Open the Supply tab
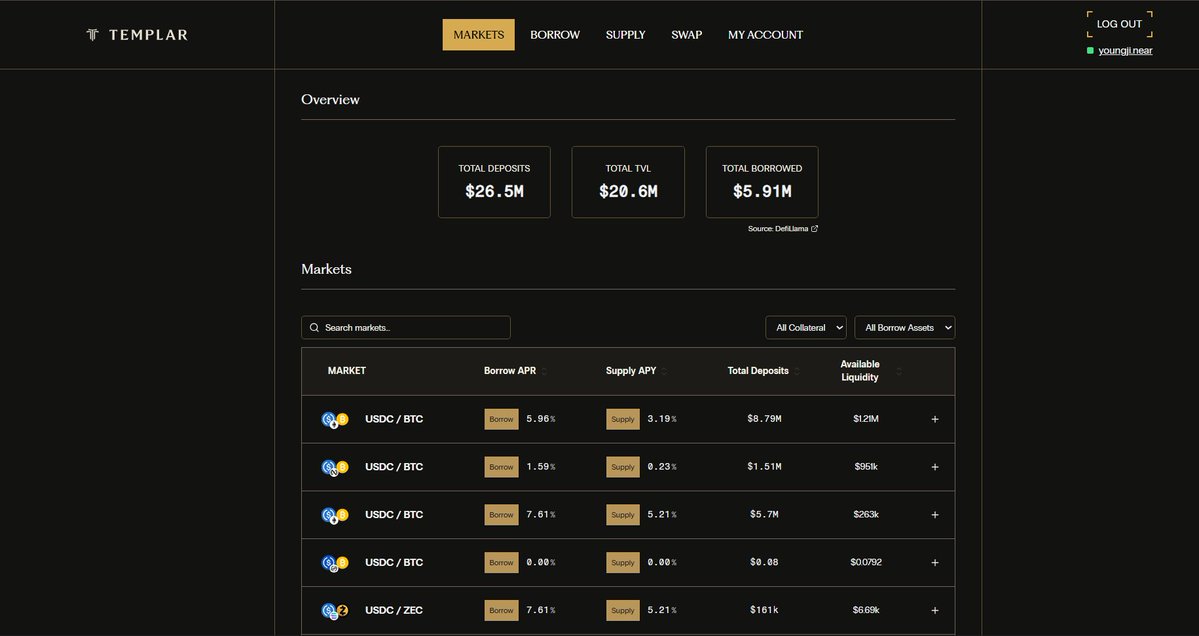 coord(625,34)
